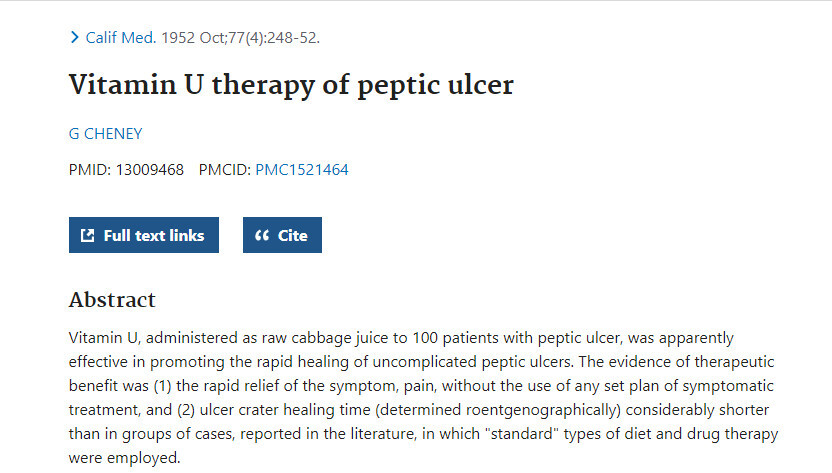
Task: Click the final line 'were employed.'
Action: 125,458
